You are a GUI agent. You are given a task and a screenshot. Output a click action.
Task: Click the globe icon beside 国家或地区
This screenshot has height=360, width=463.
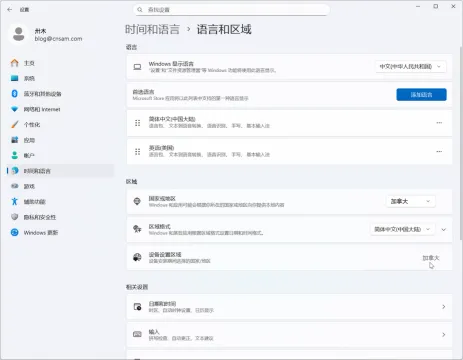(x=137, y=201)
